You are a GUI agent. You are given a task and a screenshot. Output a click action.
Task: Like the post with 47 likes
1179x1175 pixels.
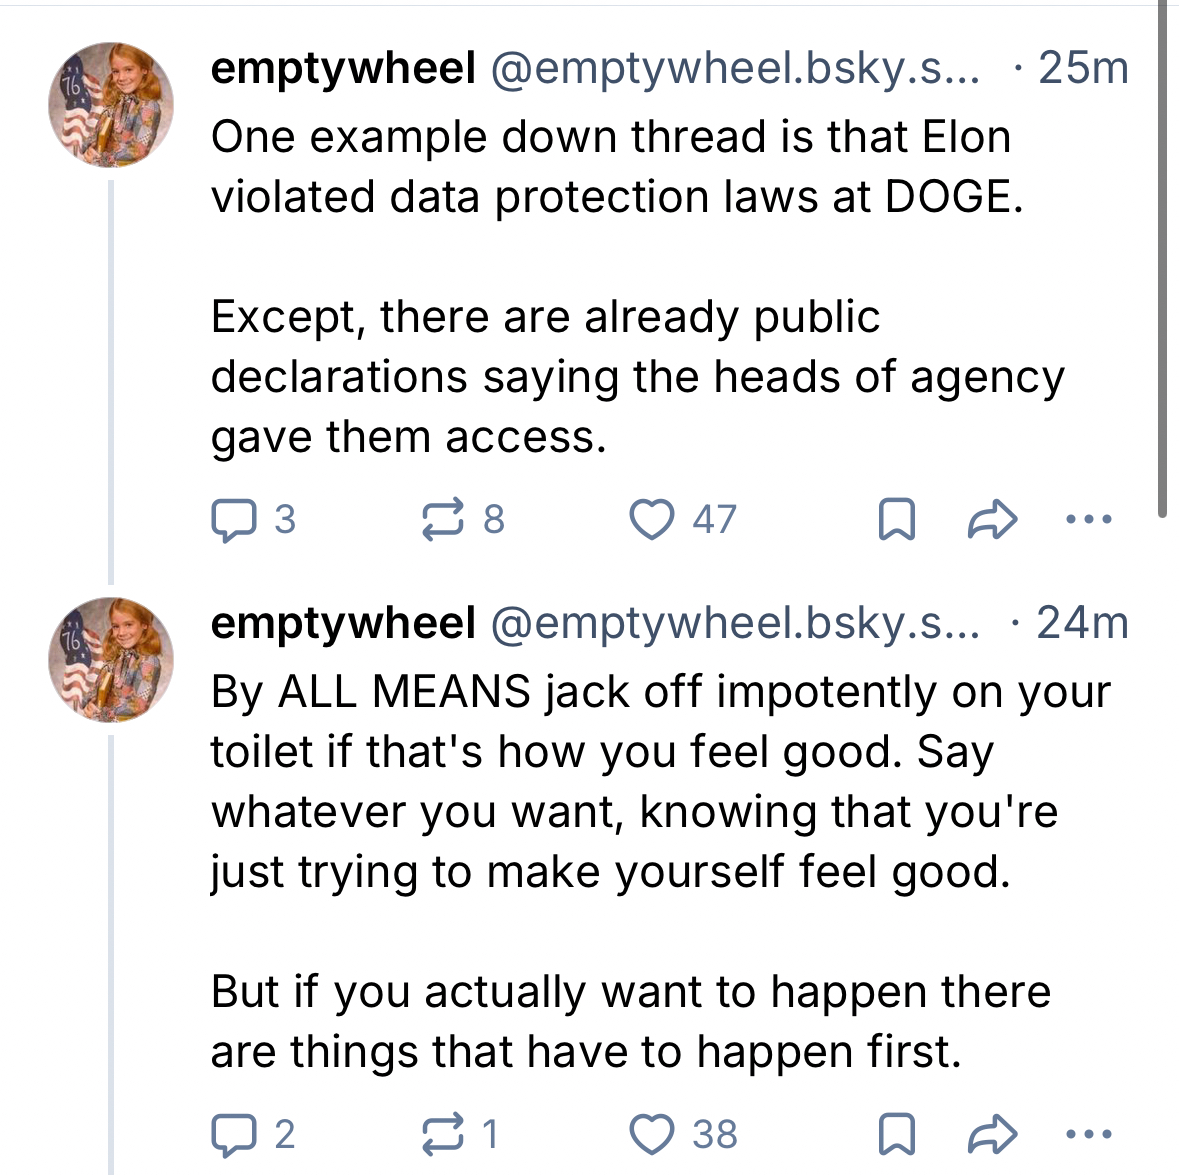coord(652,520)
